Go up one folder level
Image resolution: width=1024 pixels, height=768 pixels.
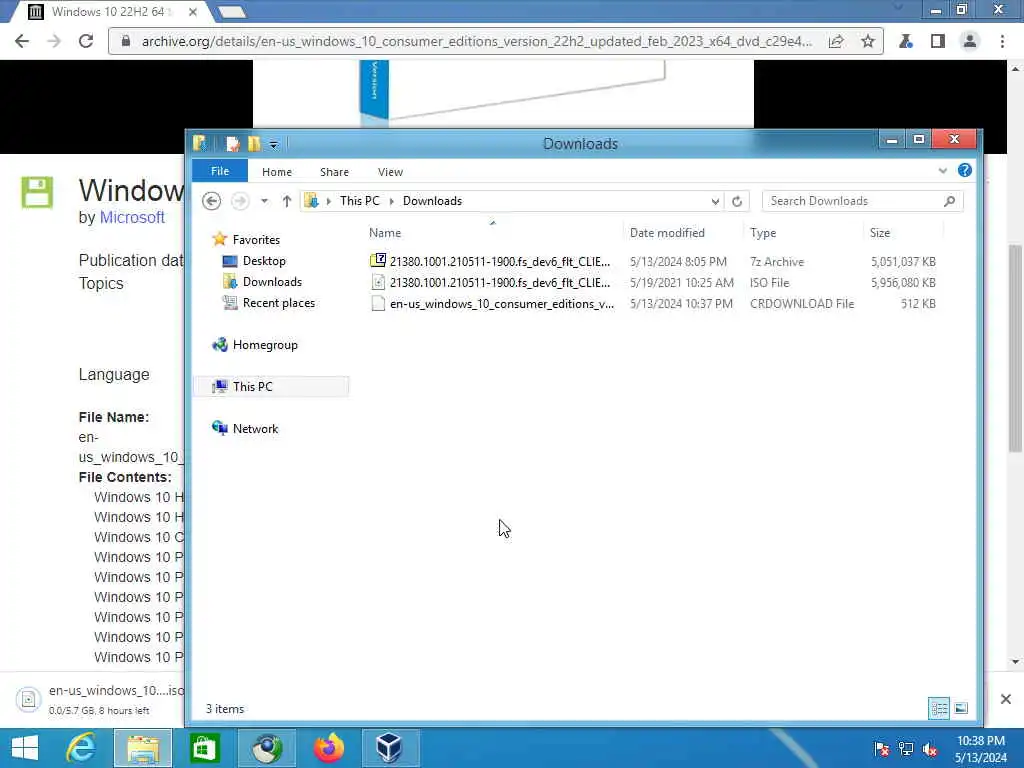coord(287,201)
